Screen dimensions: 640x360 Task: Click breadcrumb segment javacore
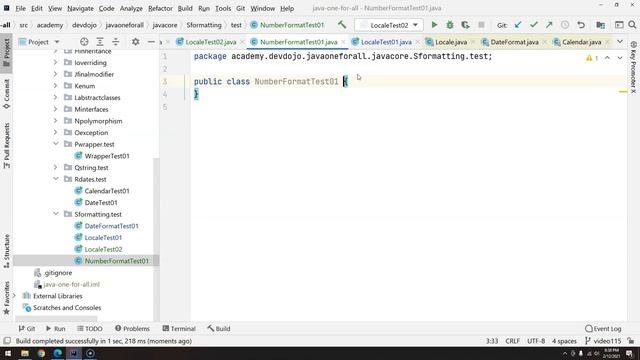[165, 25]
